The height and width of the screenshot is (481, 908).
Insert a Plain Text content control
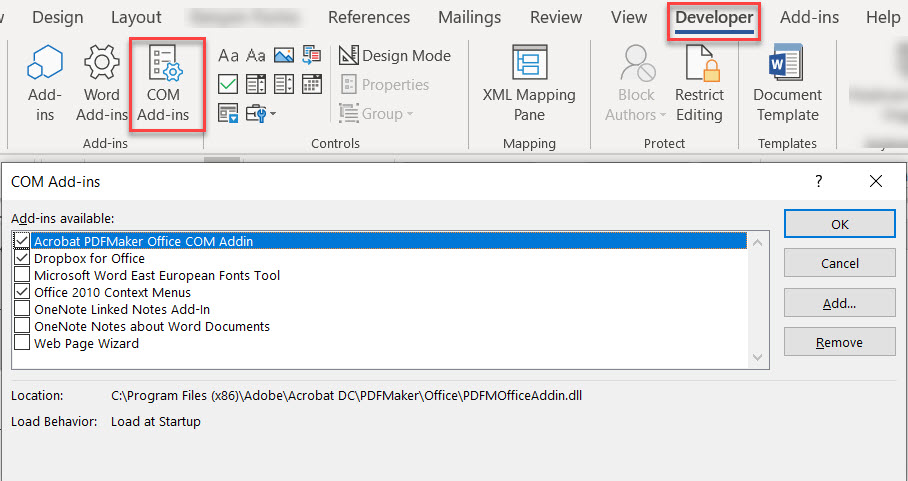pyautogui.click(x=256, y=56)
